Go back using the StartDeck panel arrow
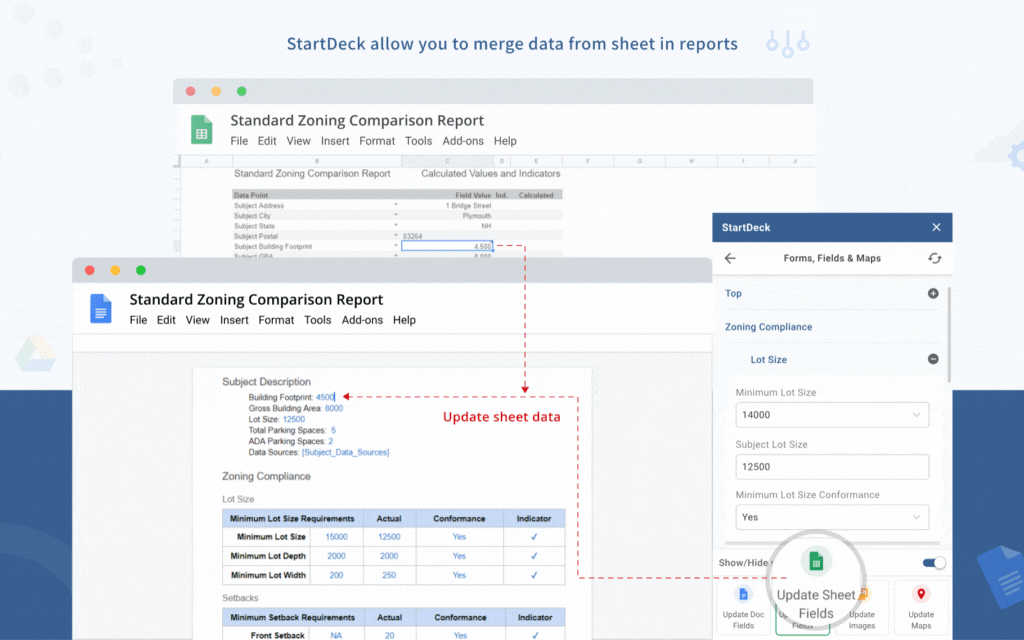 [x=730, y=259]
